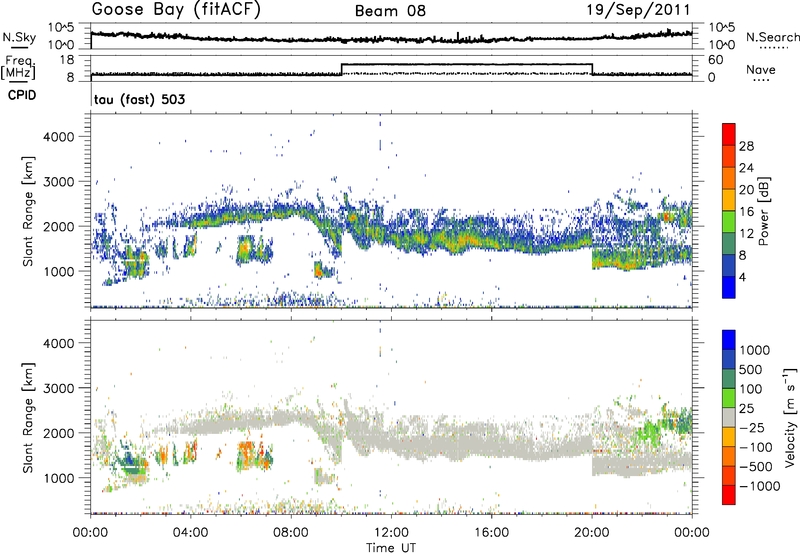Click the "Power [dB]" colorbar title
The image size is (800, 554).
tap(763, 211)
